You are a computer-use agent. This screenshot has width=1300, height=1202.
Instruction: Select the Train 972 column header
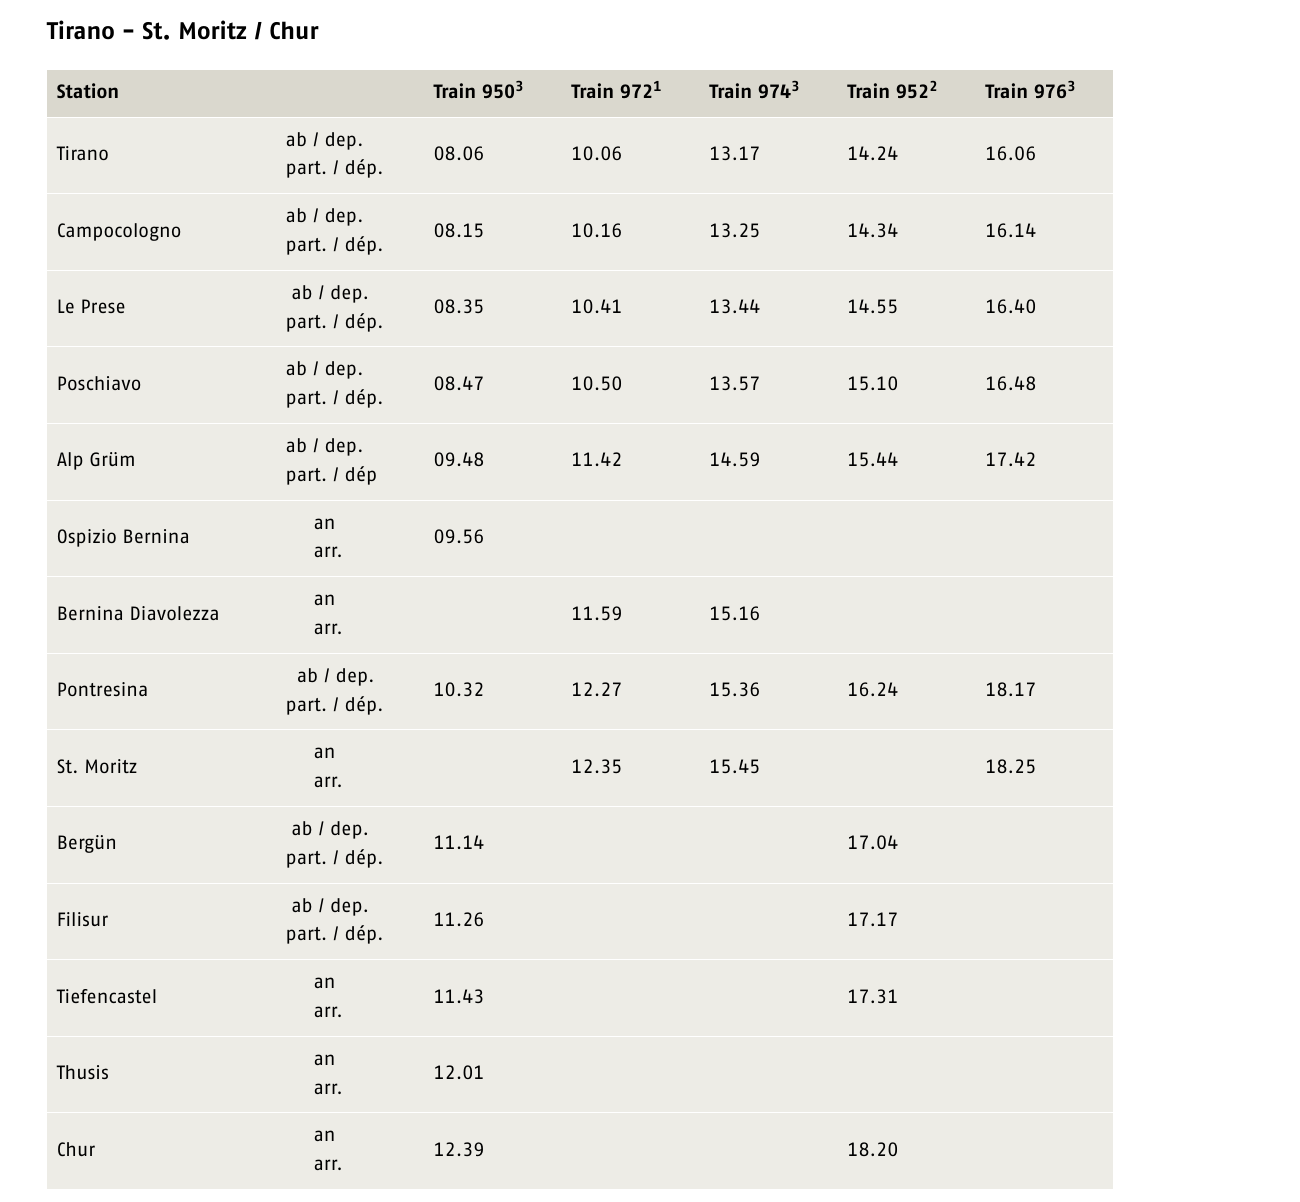(x=616, y=91)
